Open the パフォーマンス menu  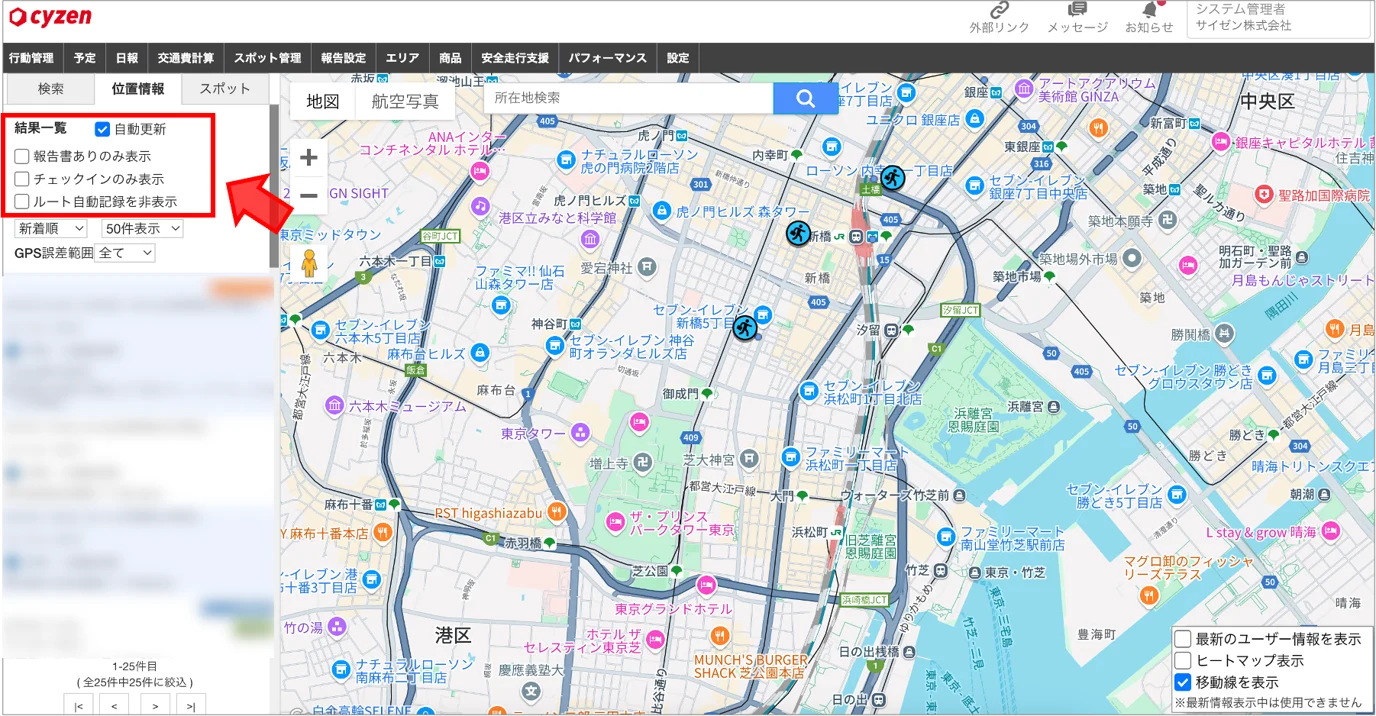tap(608, 58)
